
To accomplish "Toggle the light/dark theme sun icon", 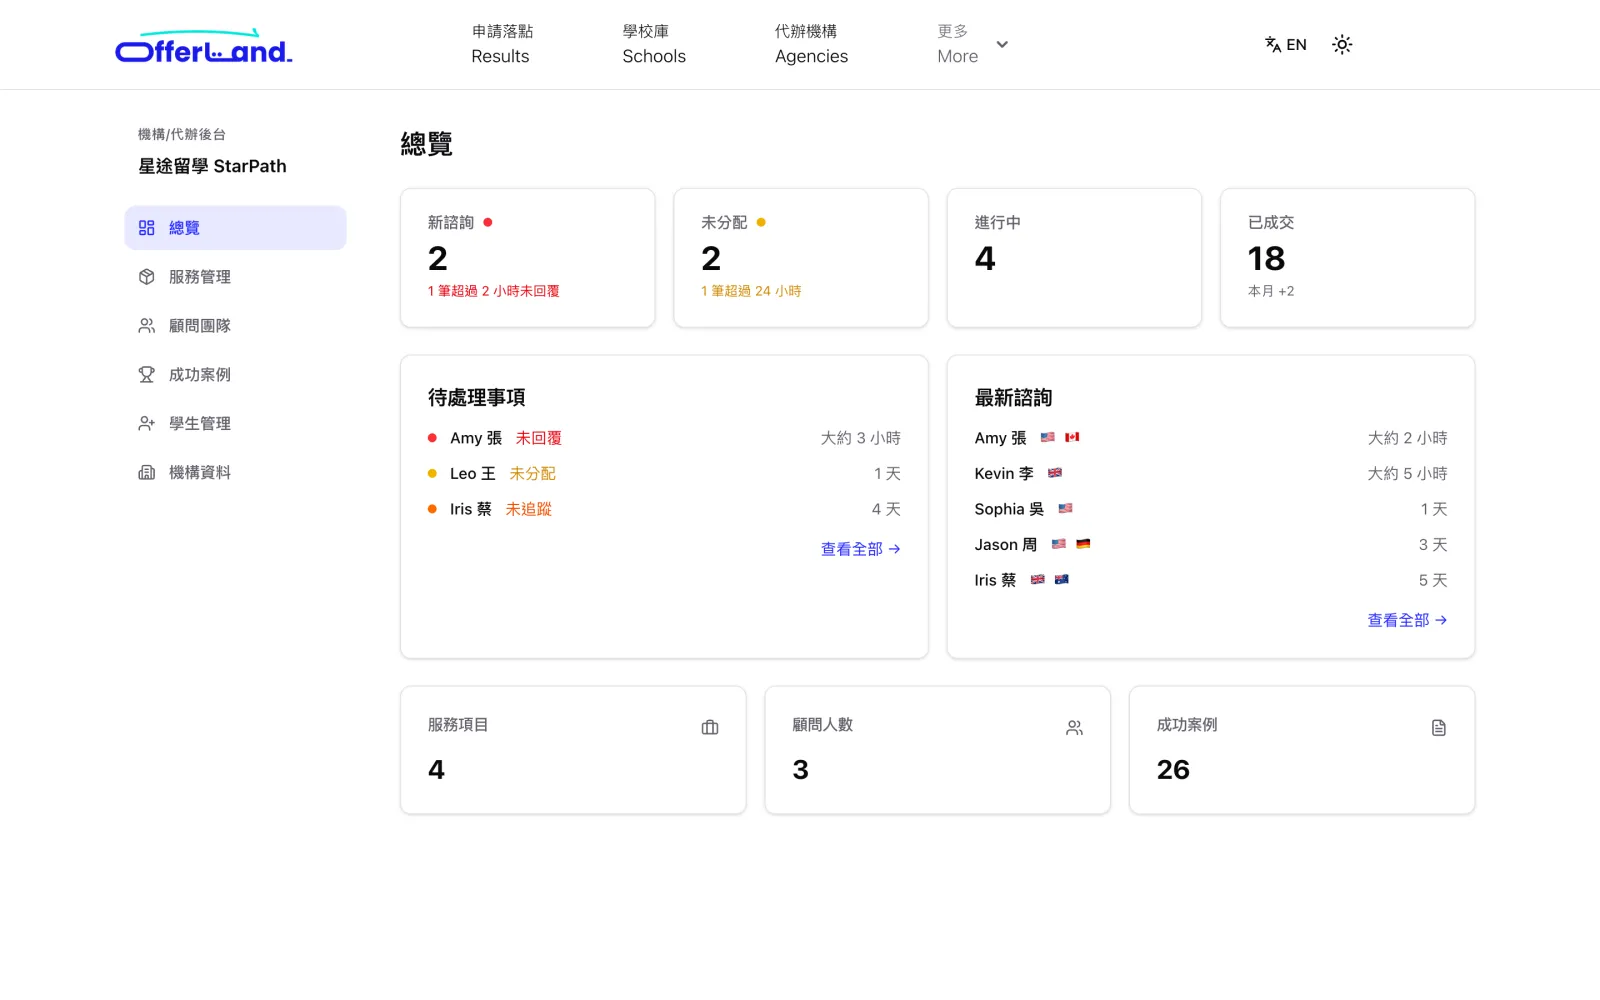I will (x=1342, y=44).
